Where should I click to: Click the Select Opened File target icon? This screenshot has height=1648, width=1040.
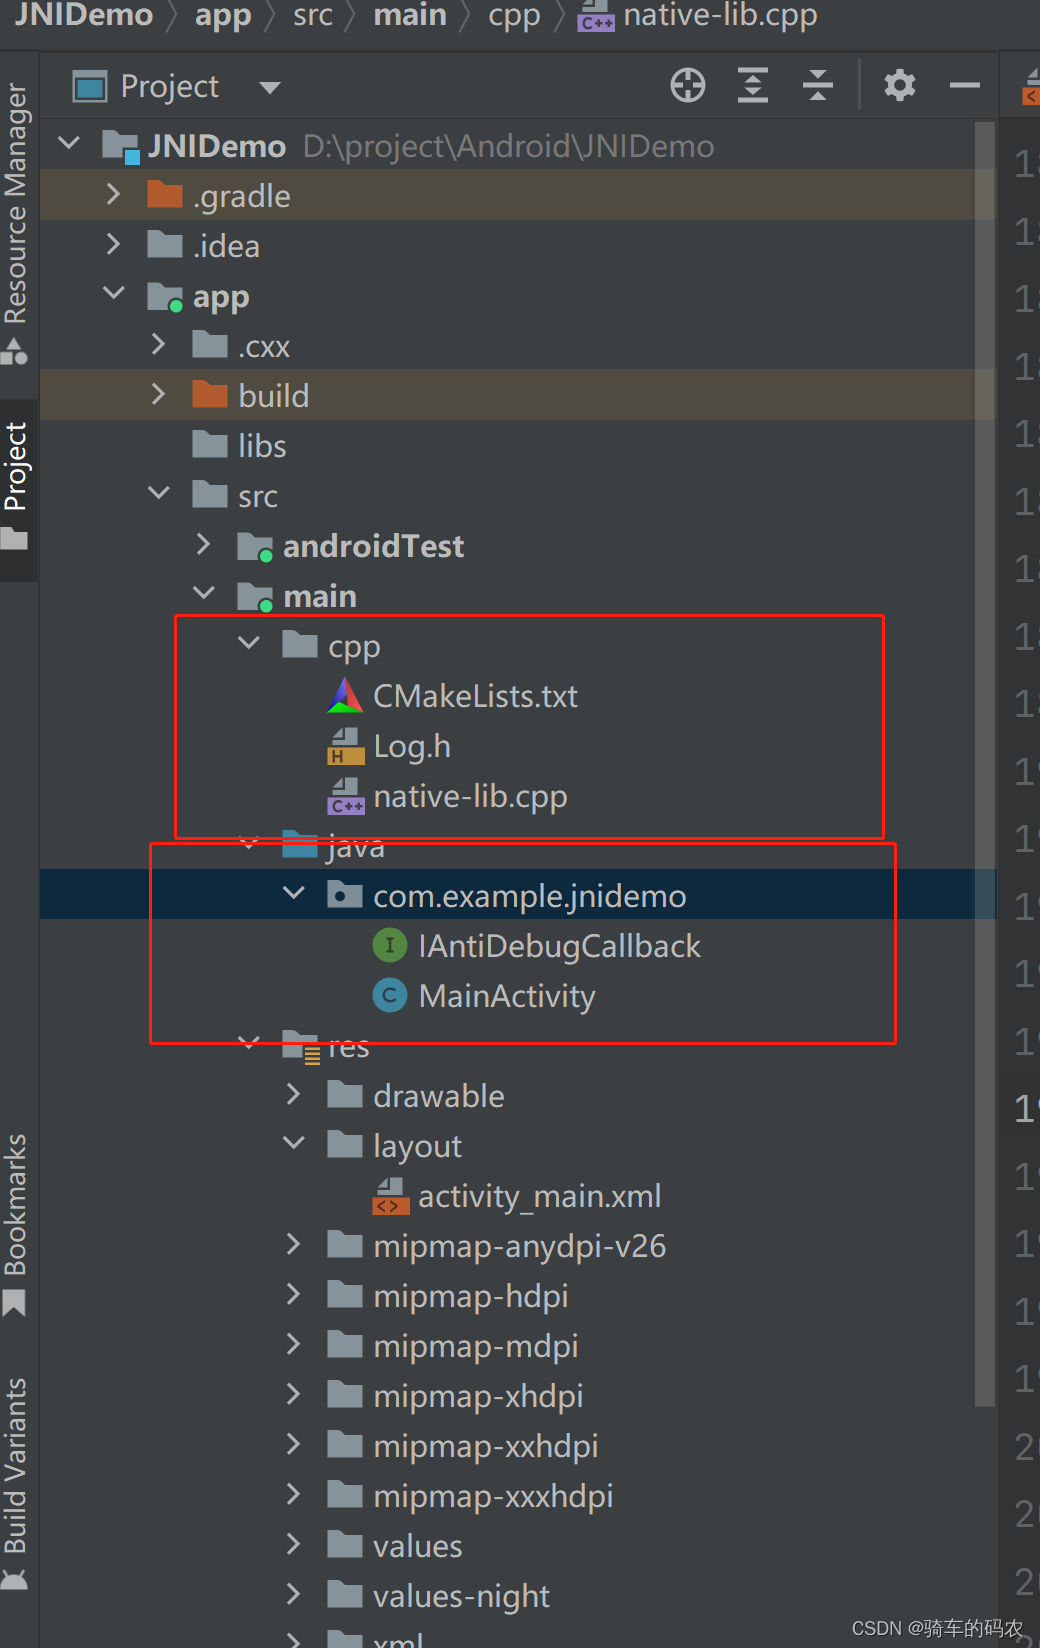tap(688, 86)
